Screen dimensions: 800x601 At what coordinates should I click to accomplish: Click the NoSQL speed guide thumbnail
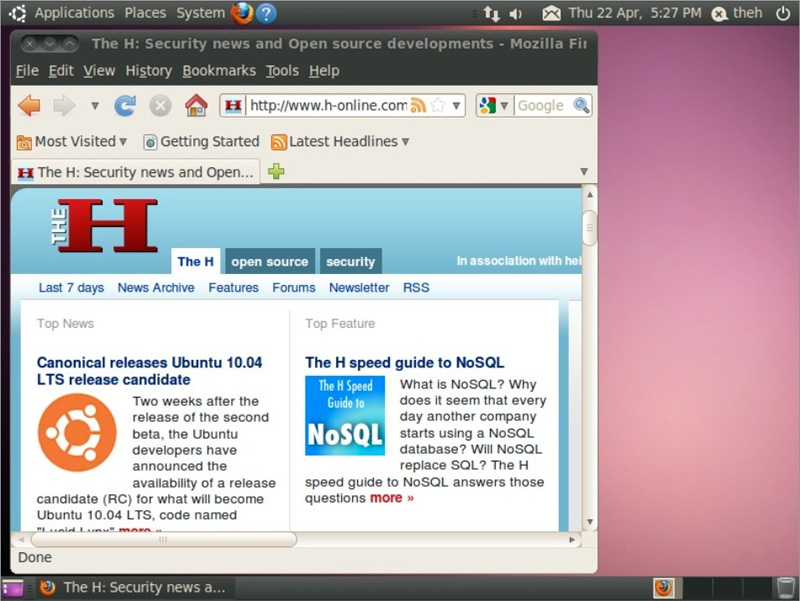coord(345,415)
